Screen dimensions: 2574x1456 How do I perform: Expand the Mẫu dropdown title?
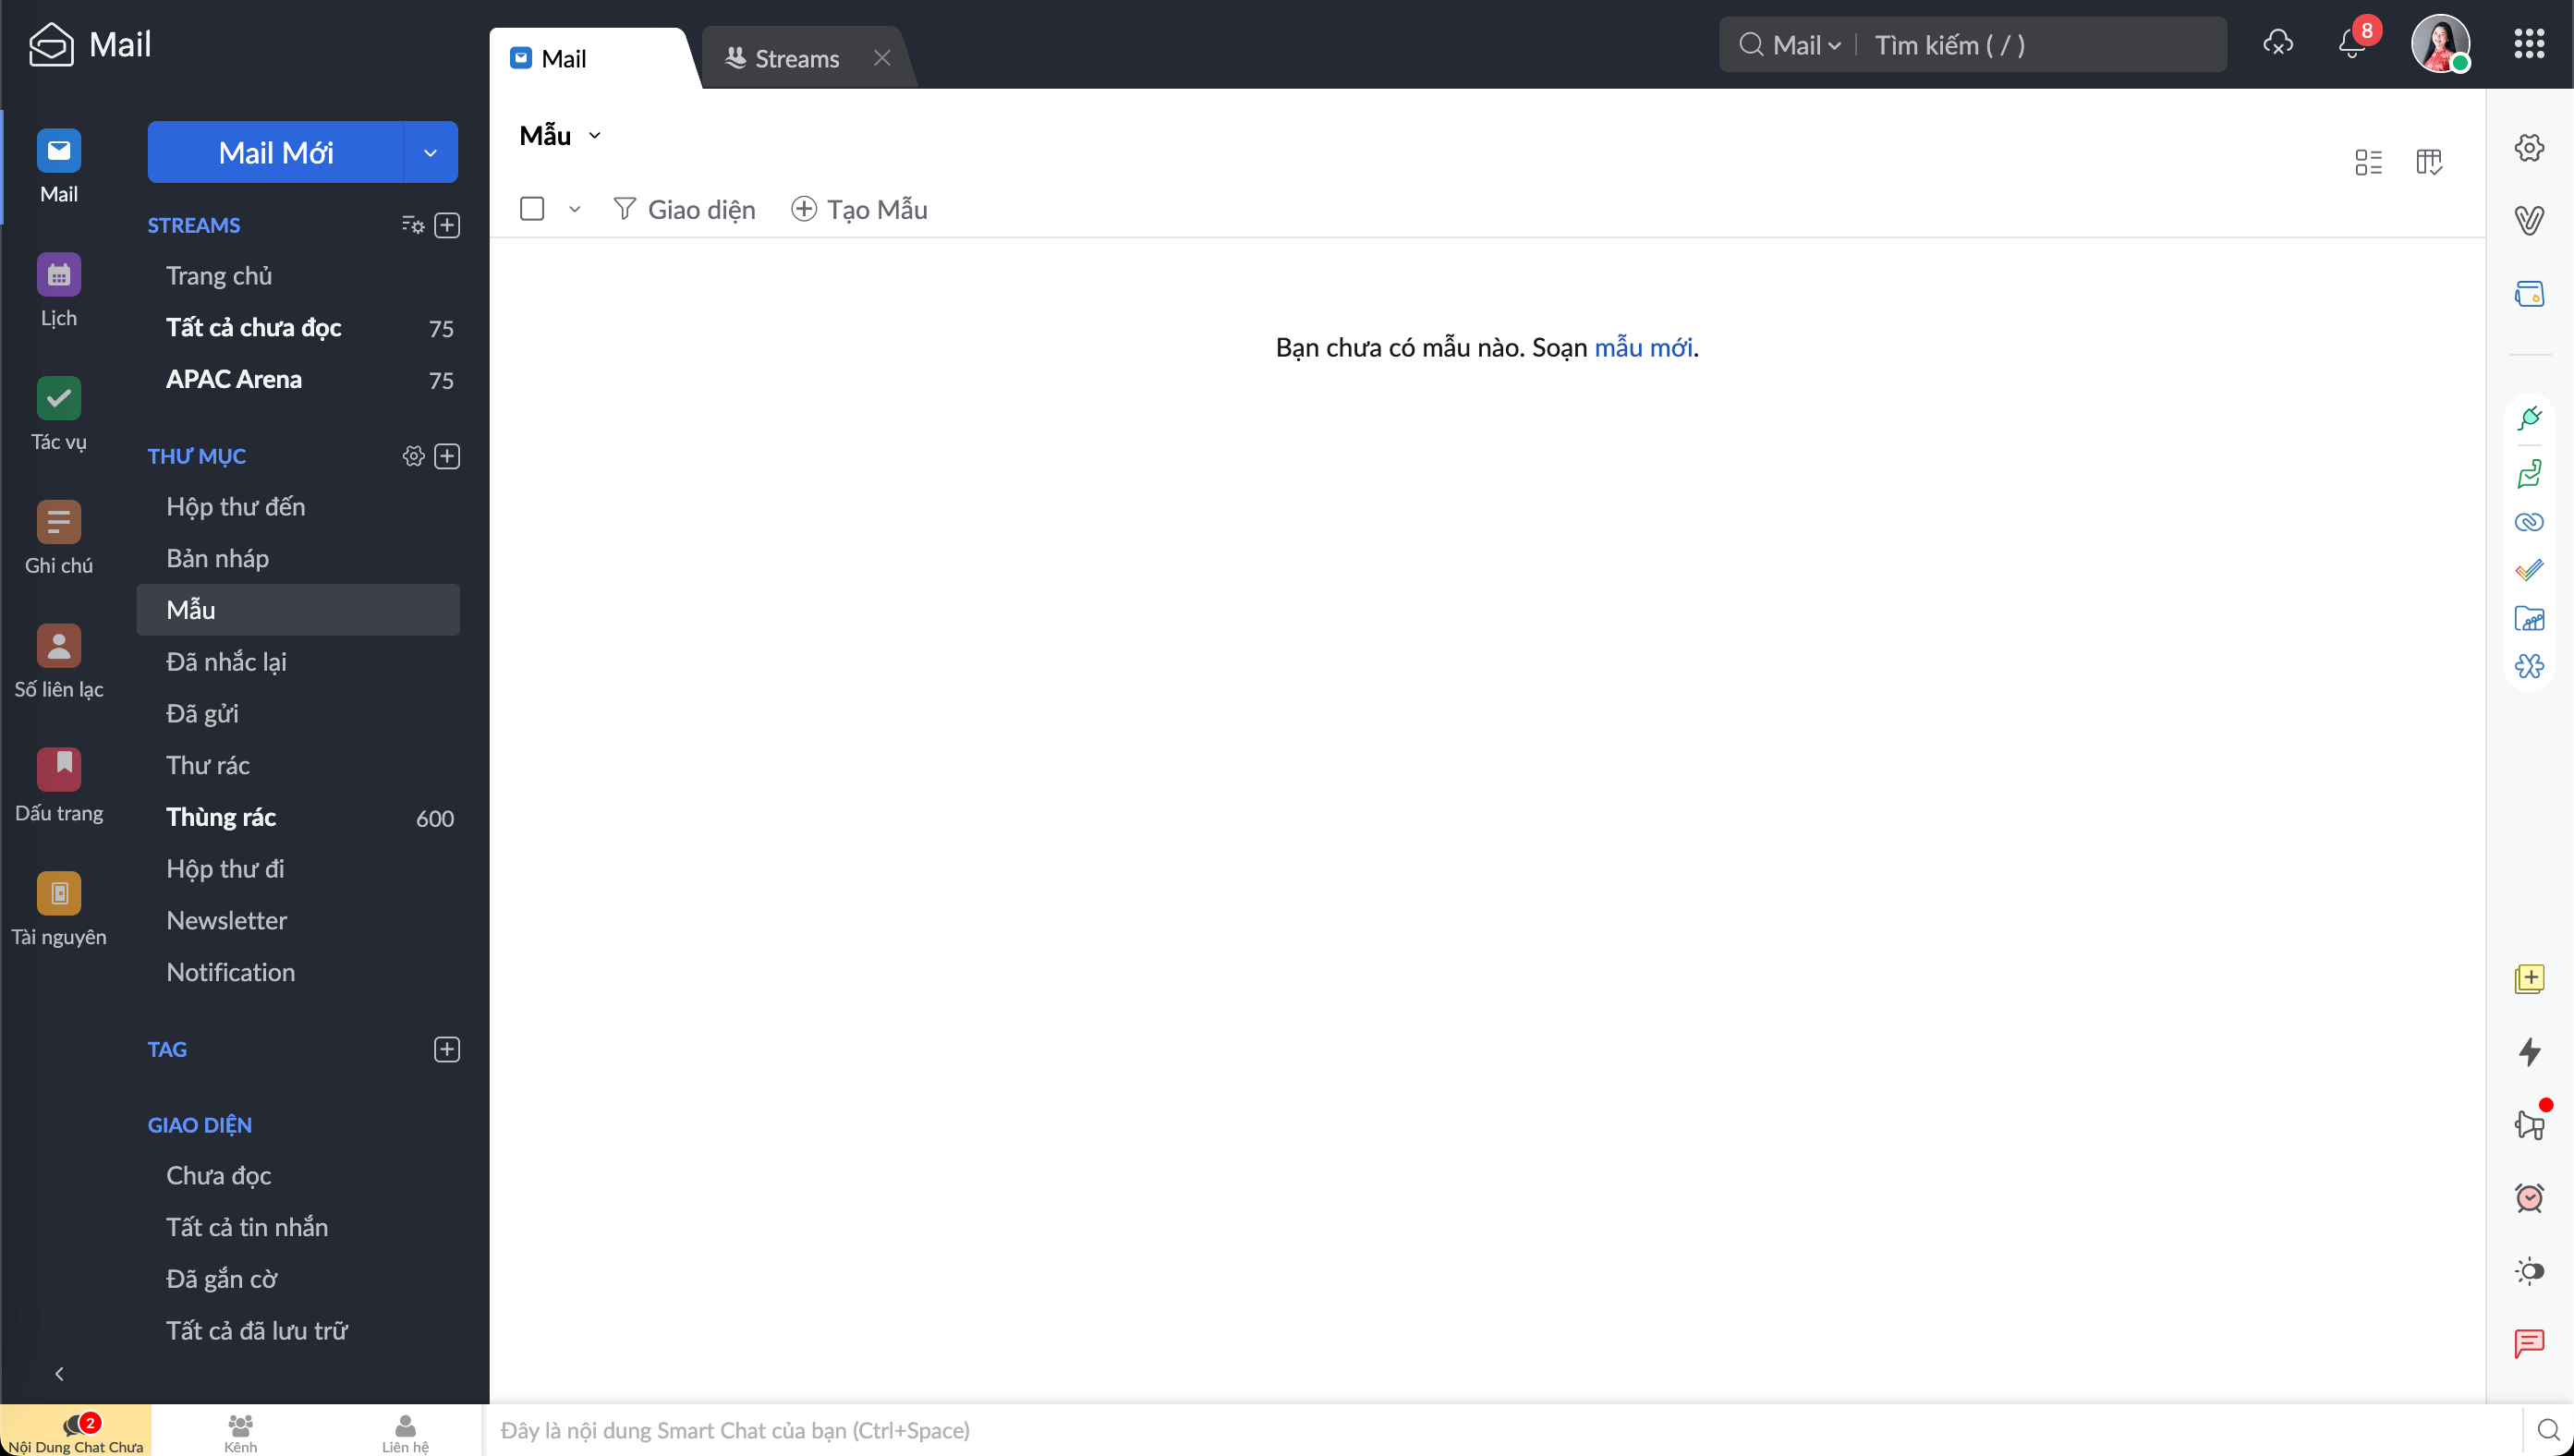[594, 134]
